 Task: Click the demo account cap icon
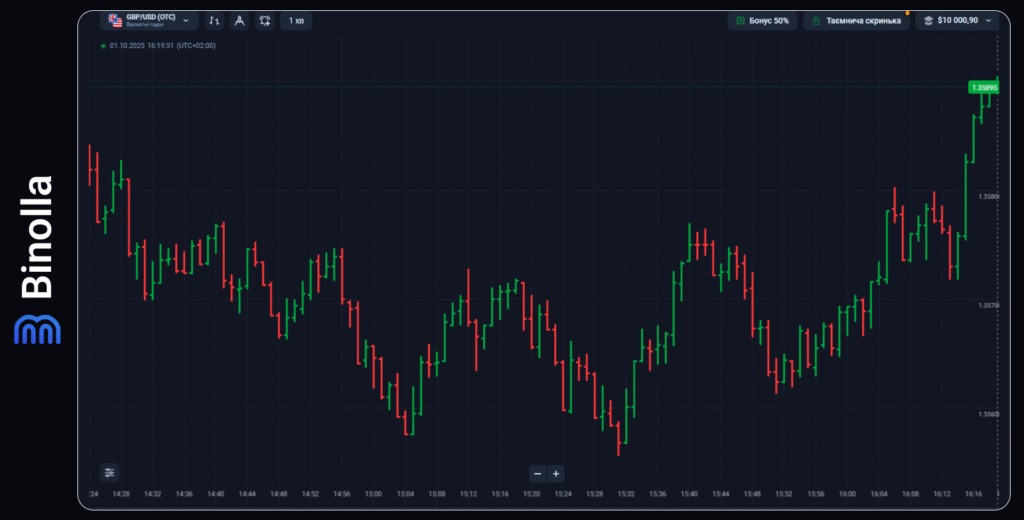[928, 20]
